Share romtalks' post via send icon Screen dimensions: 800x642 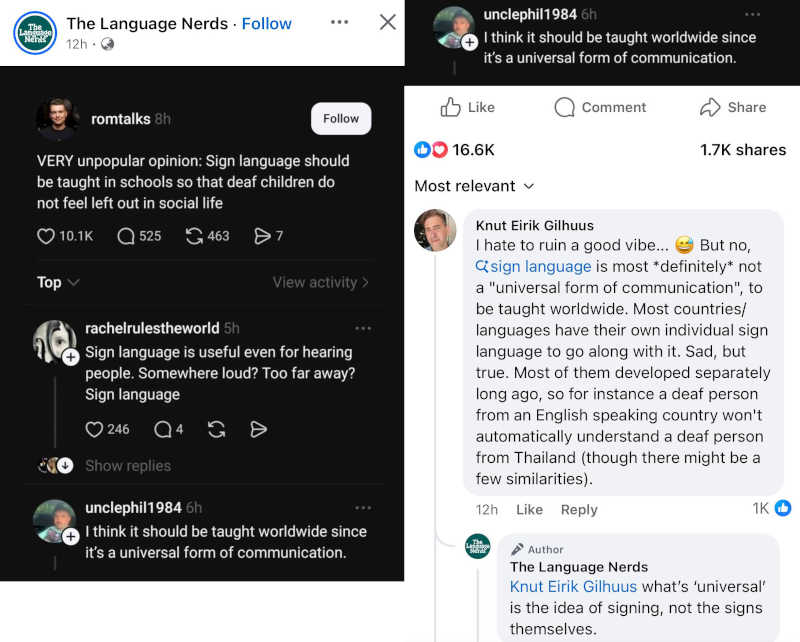(x=263, y=236)
